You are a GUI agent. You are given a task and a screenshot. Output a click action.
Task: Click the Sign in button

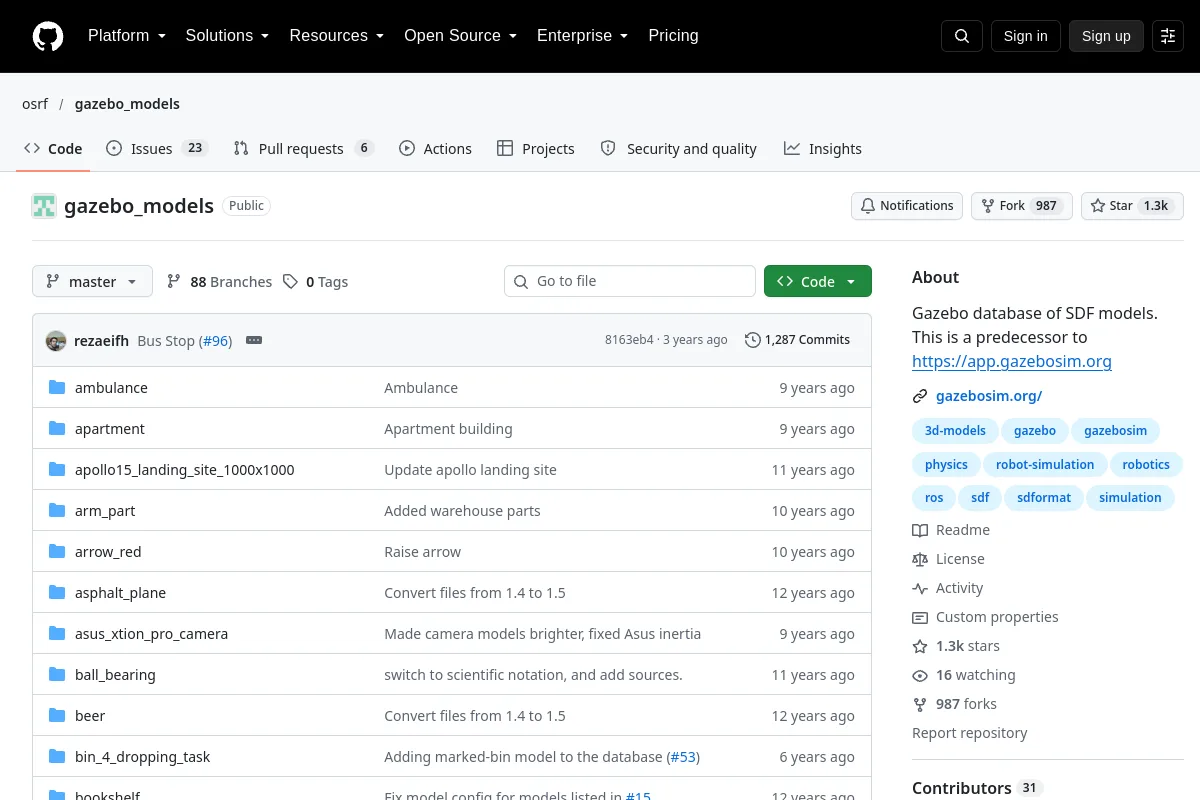coord(1025,36)
